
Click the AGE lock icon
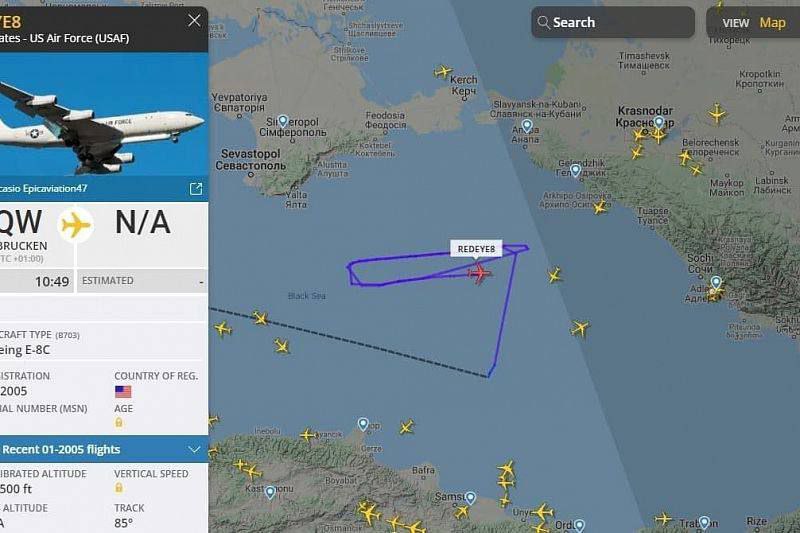point(119,422)
